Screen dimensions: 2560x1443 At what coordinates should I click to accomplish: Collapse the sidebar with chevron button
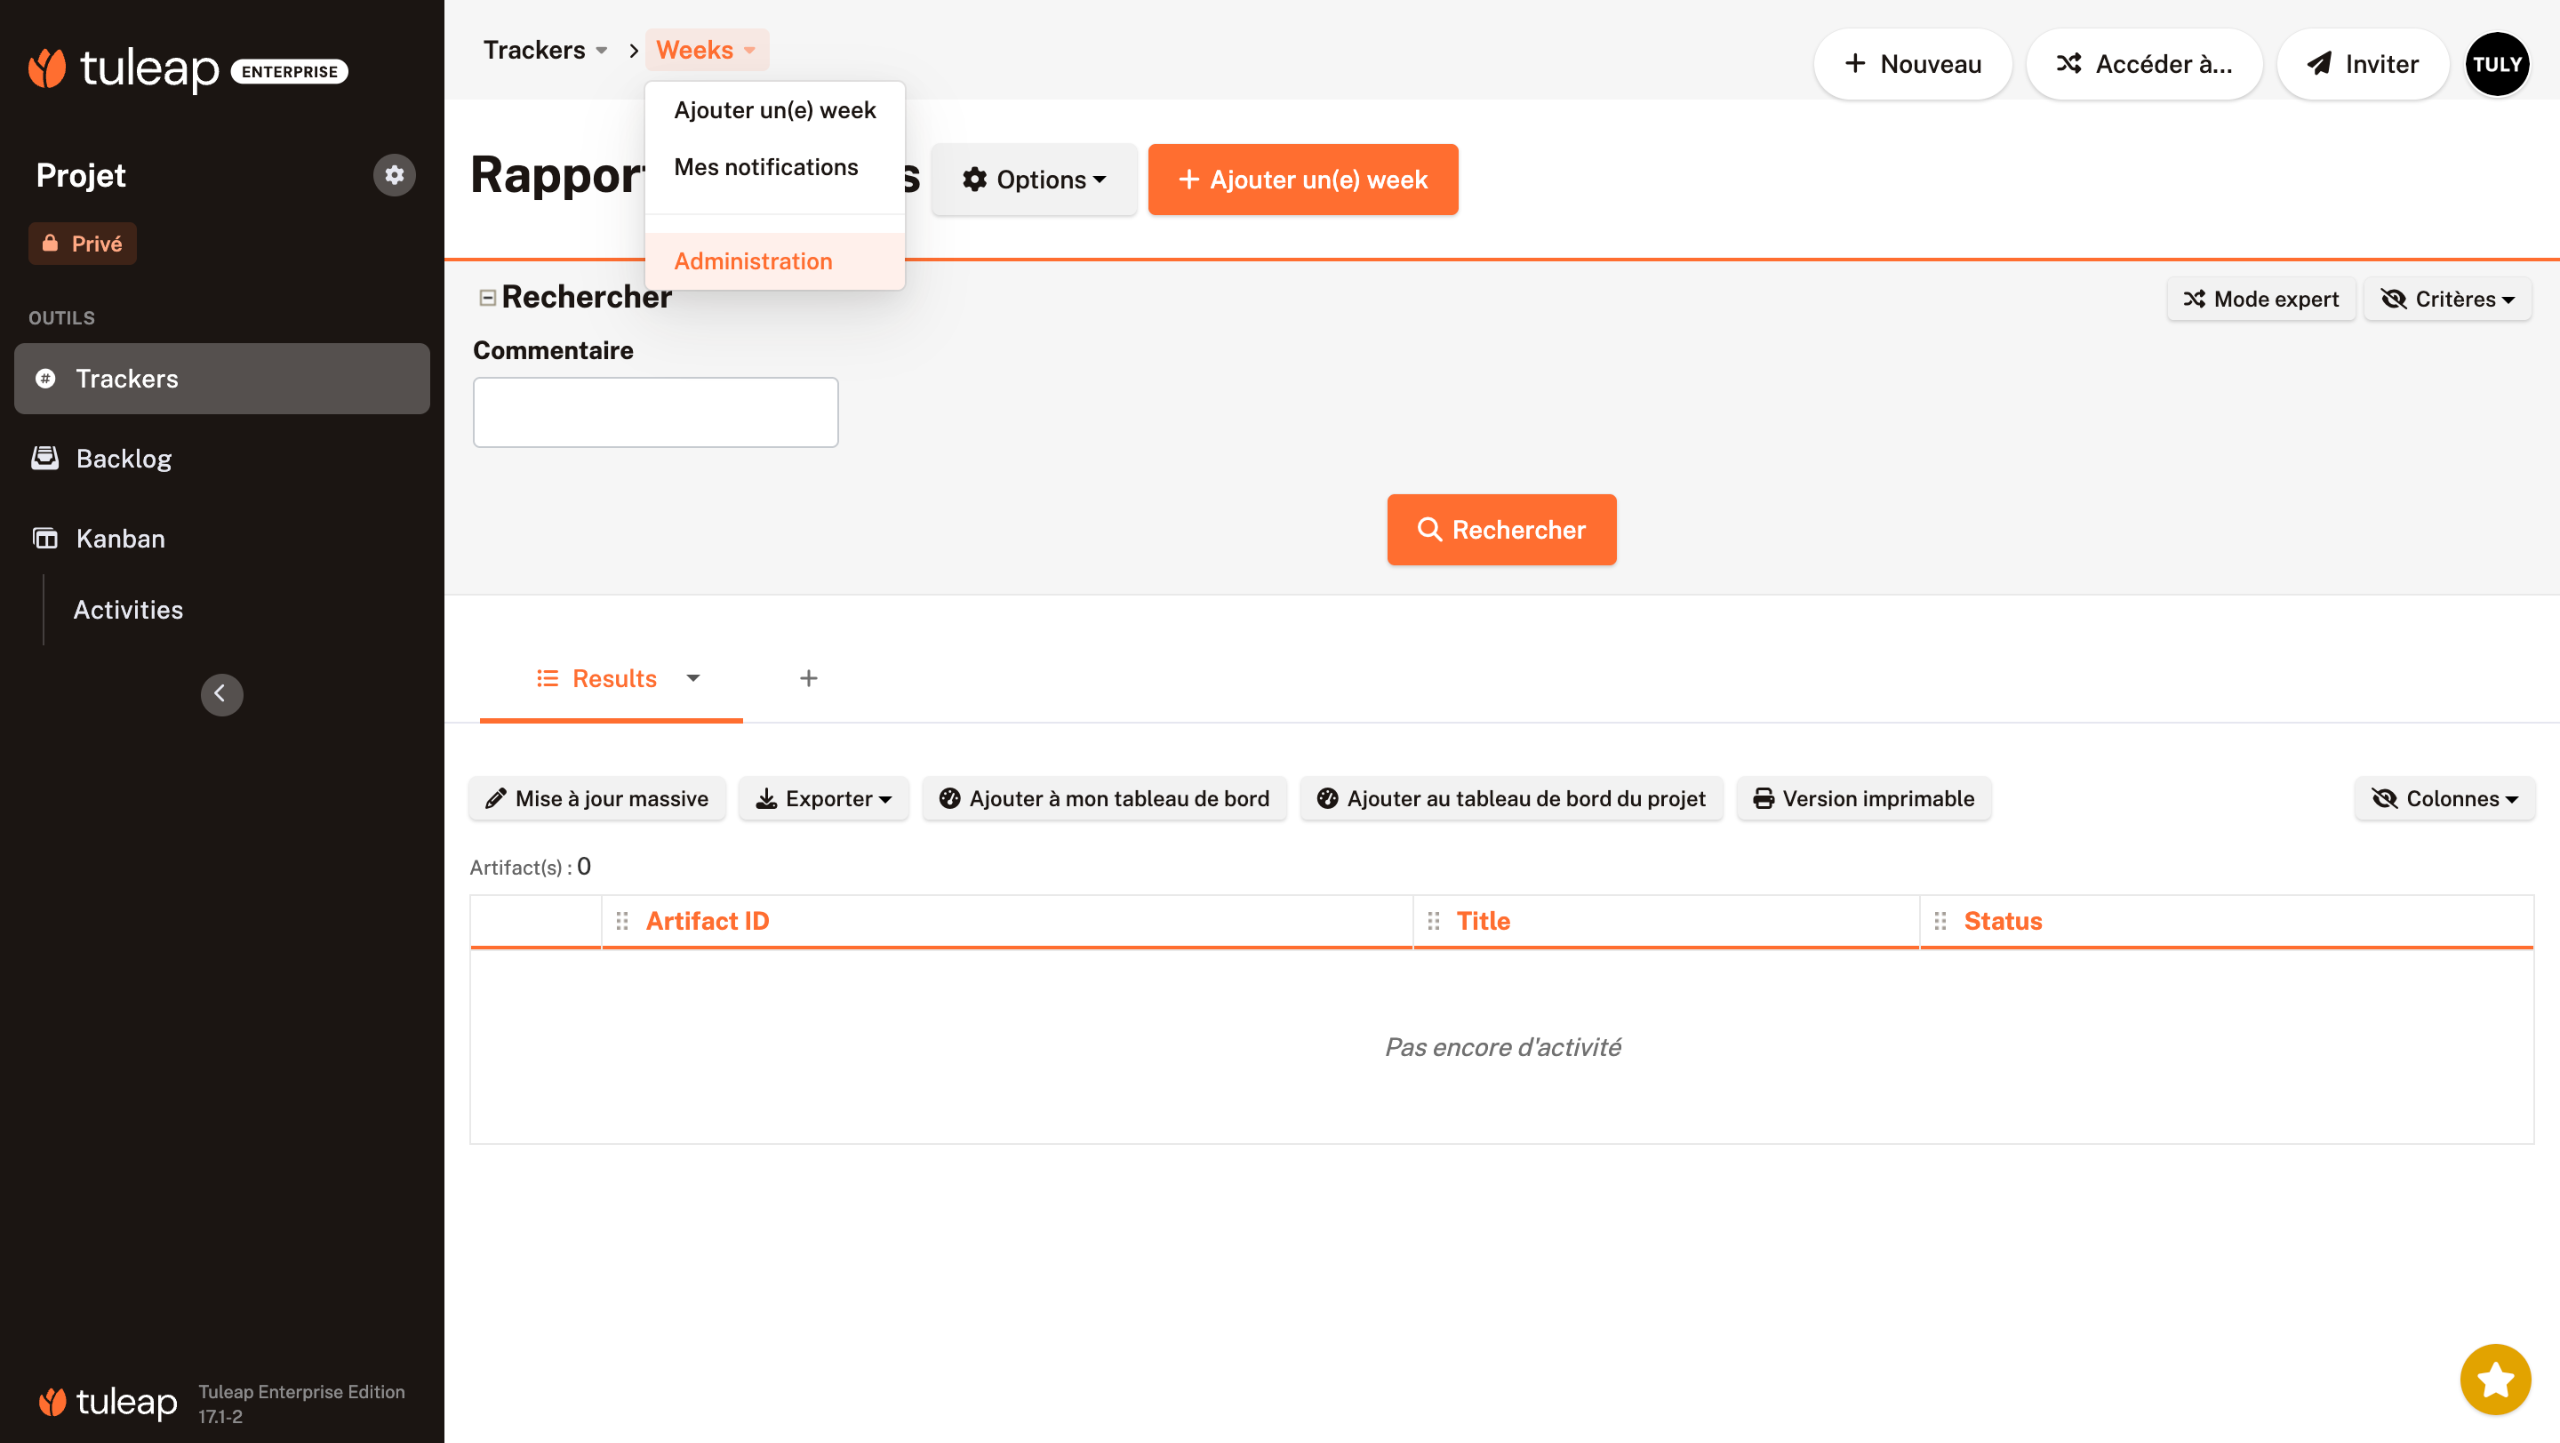point(221,694)
